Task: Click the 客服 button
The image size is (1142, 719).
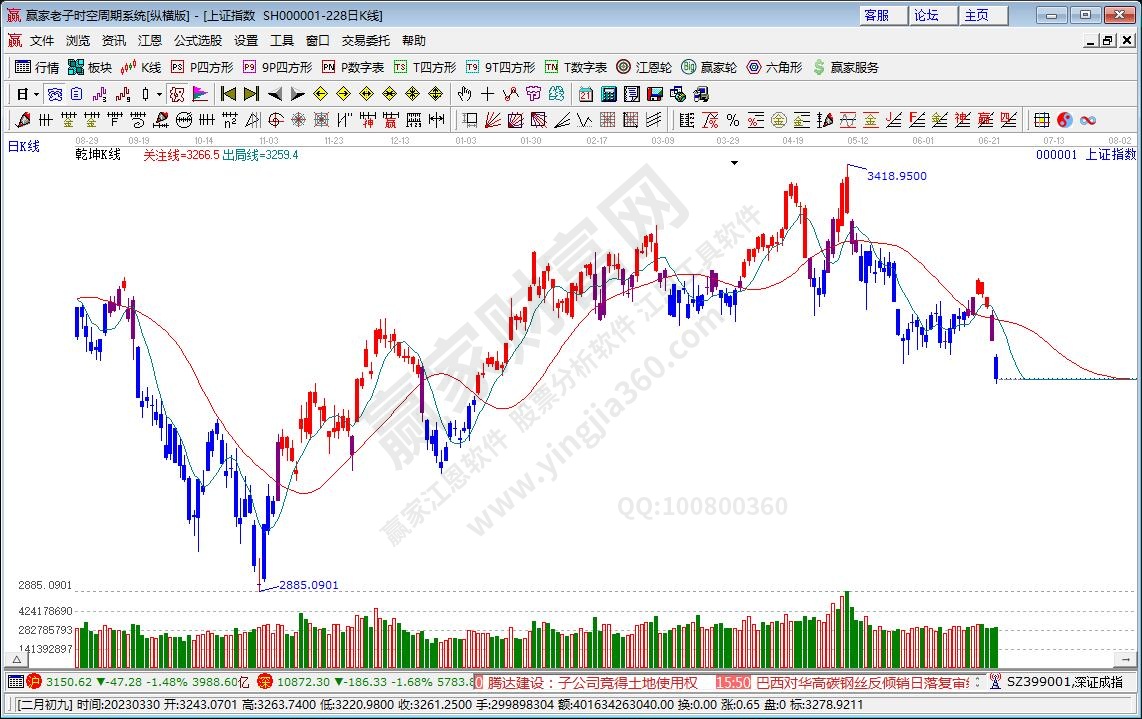Action: (x=877, y=15)
